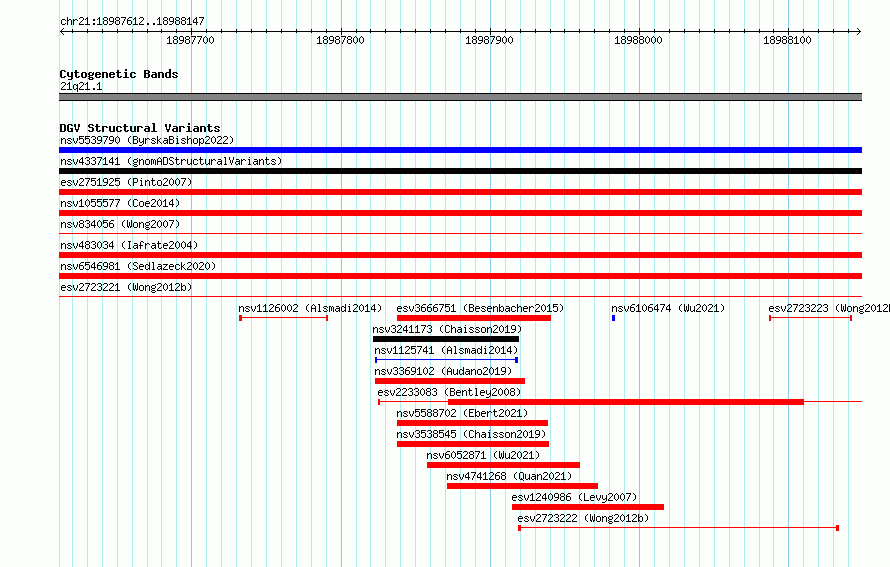The width and height of the screenshot is (890, 567).
Task: Click ruler position 18987800
Action: (x=340, y=40)
